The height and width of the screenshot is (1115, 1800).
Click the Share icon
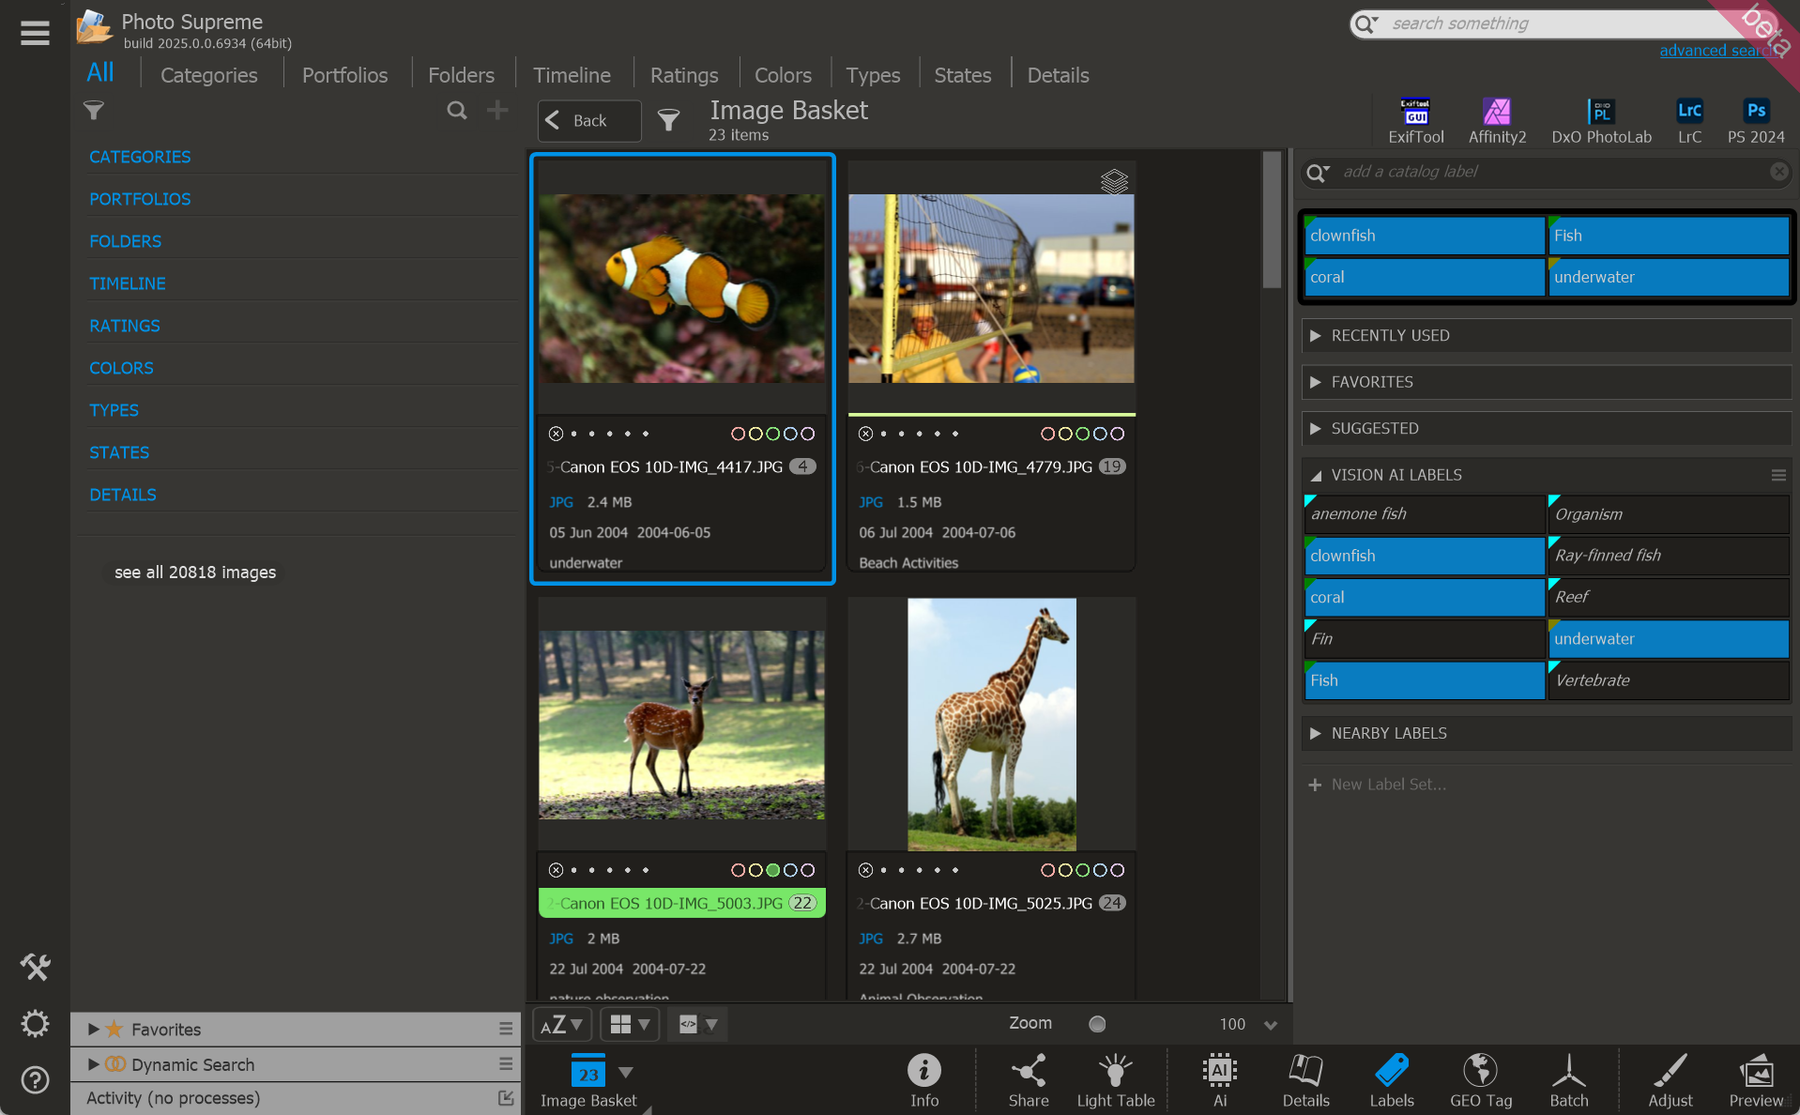pyautogui.click(x=1028, y=1081)
